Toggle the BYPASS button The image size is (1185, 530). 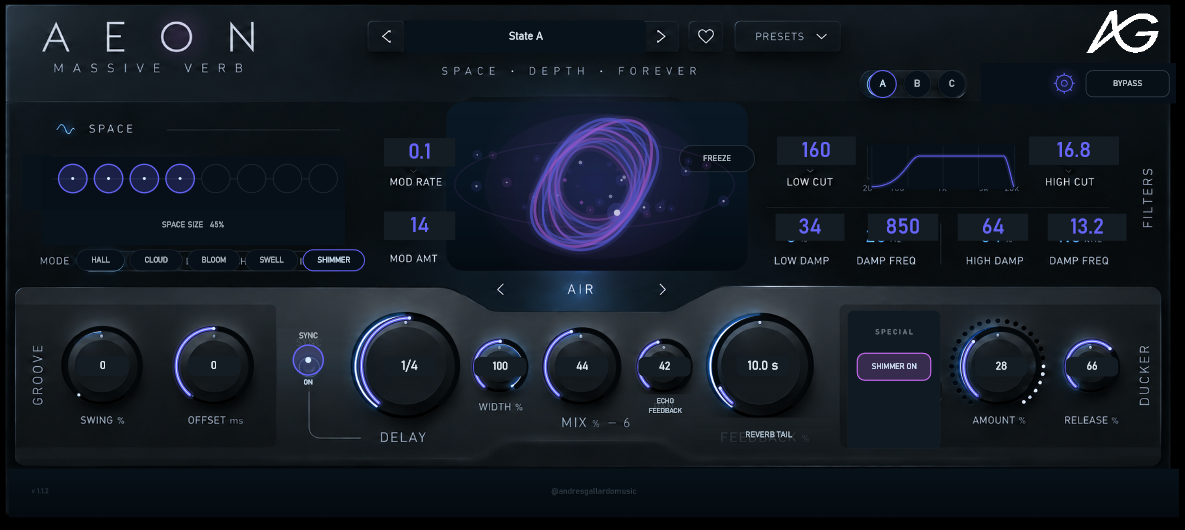pos(1127,83)
